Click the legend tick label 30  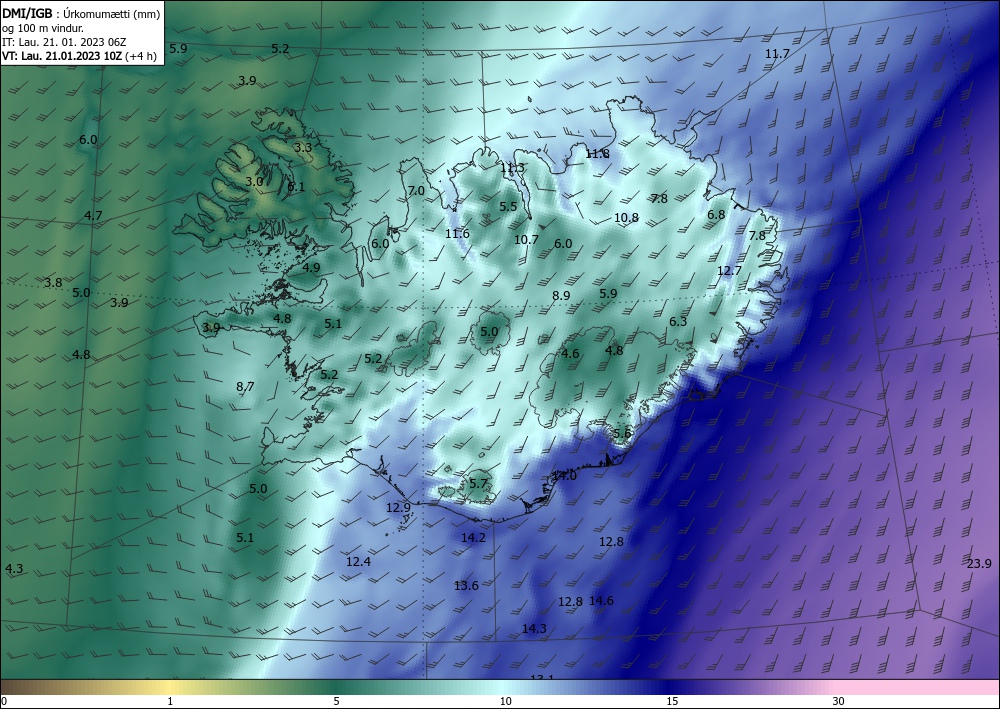(839, 702)
